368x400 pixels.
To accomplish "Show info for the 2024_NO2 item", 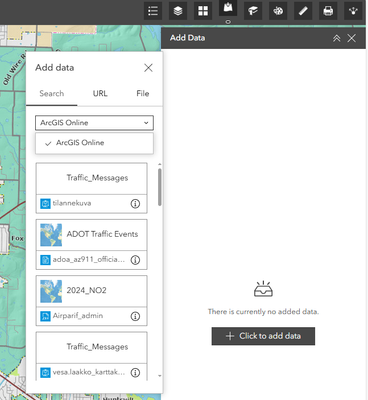I will [x=135, y=316].
